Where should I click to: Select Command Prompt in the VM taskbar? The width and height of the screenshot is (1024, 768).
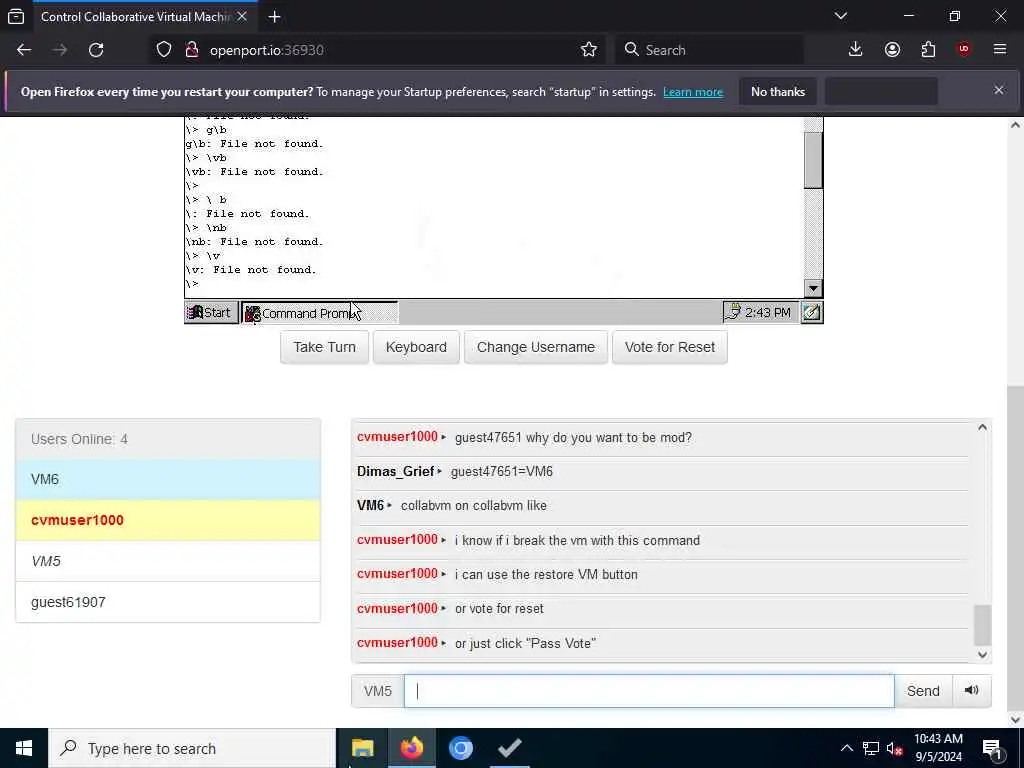319,313
